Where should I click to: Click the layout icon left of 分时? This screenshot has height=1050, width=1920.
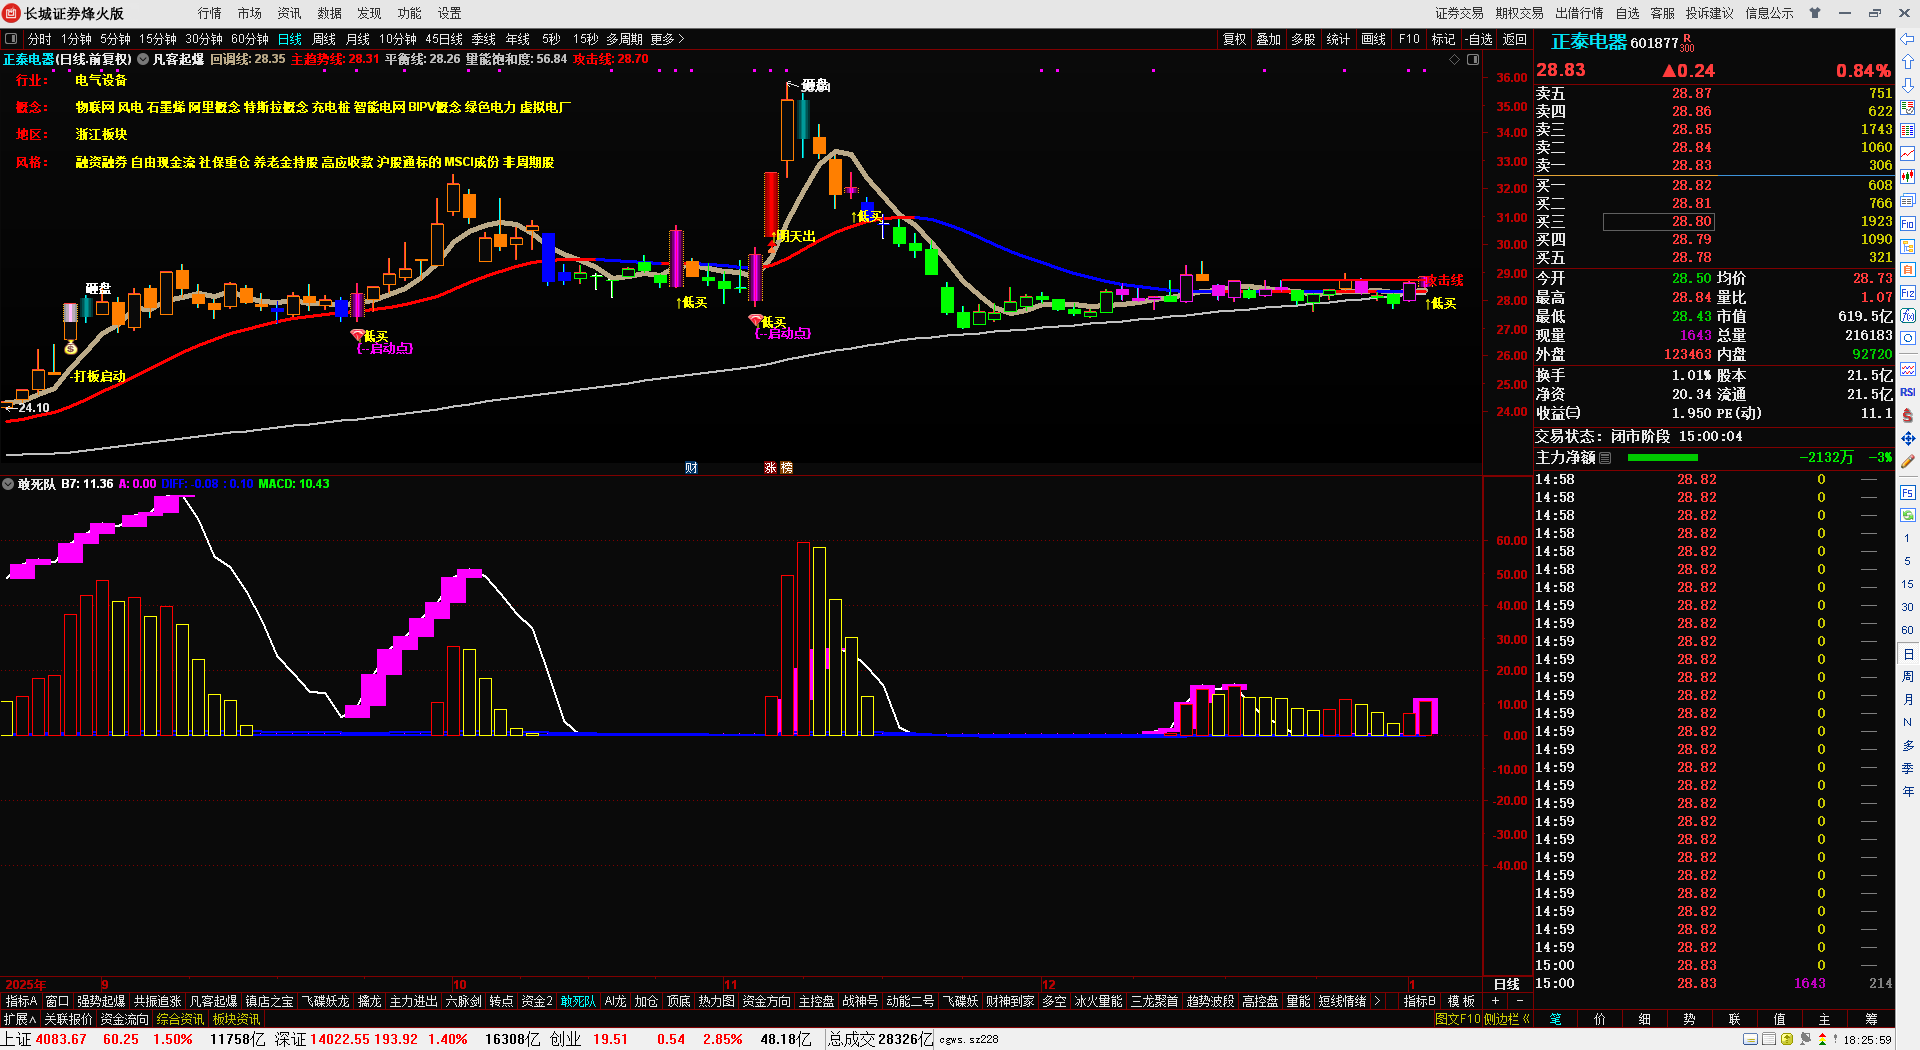[11, 39]
